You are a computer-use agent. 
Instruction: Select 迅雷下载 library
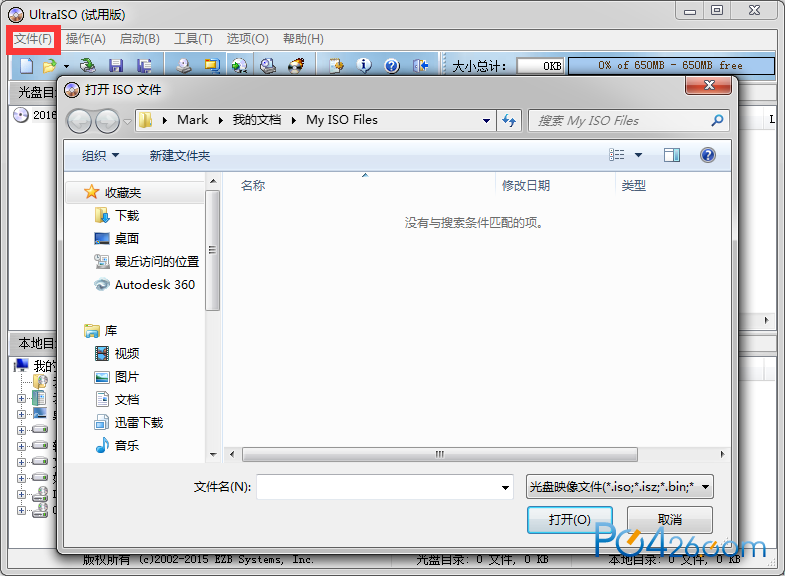[x=139, y=423]
